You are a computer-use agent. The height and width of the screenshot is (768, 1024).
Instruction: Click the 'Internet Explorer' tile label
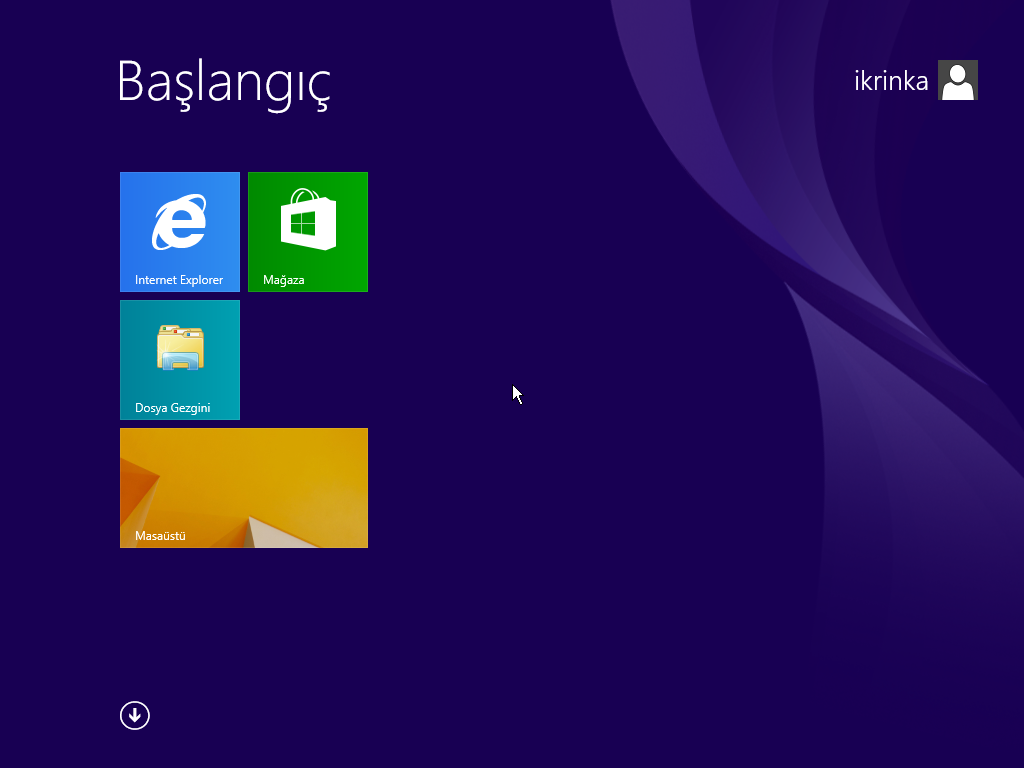179,280
